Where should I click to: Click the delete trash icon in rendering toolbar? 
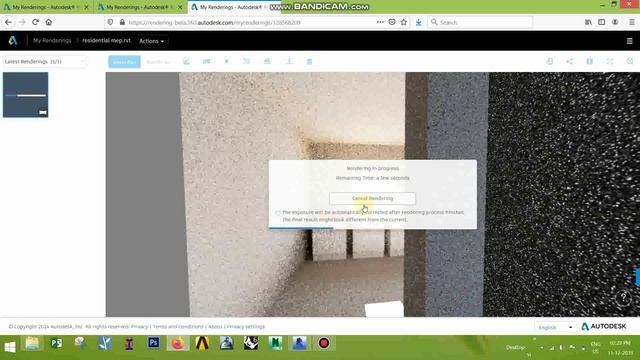309,61
